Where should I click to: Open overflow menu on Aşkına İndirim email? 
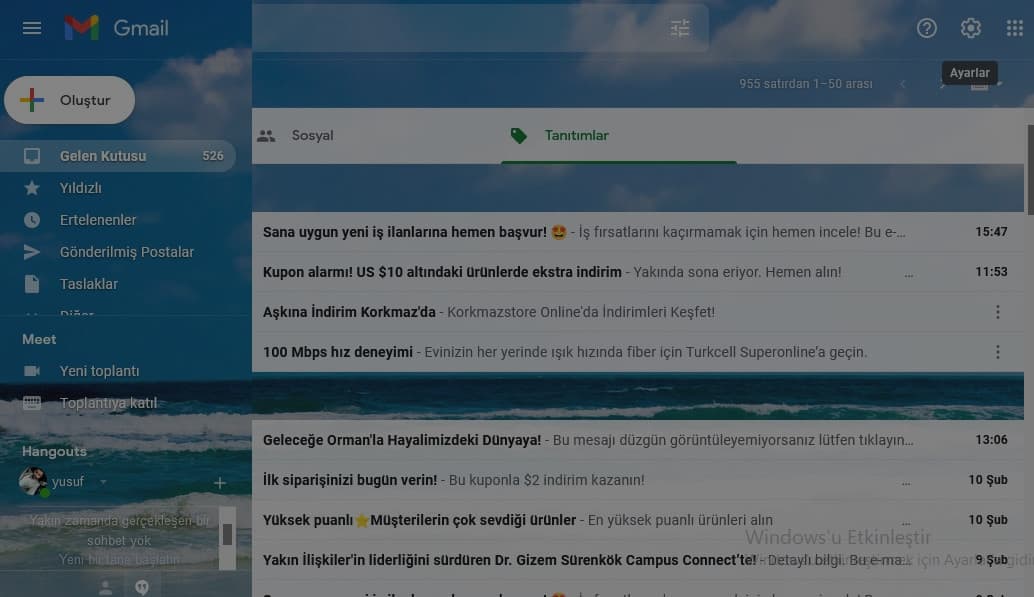(997, 312)
